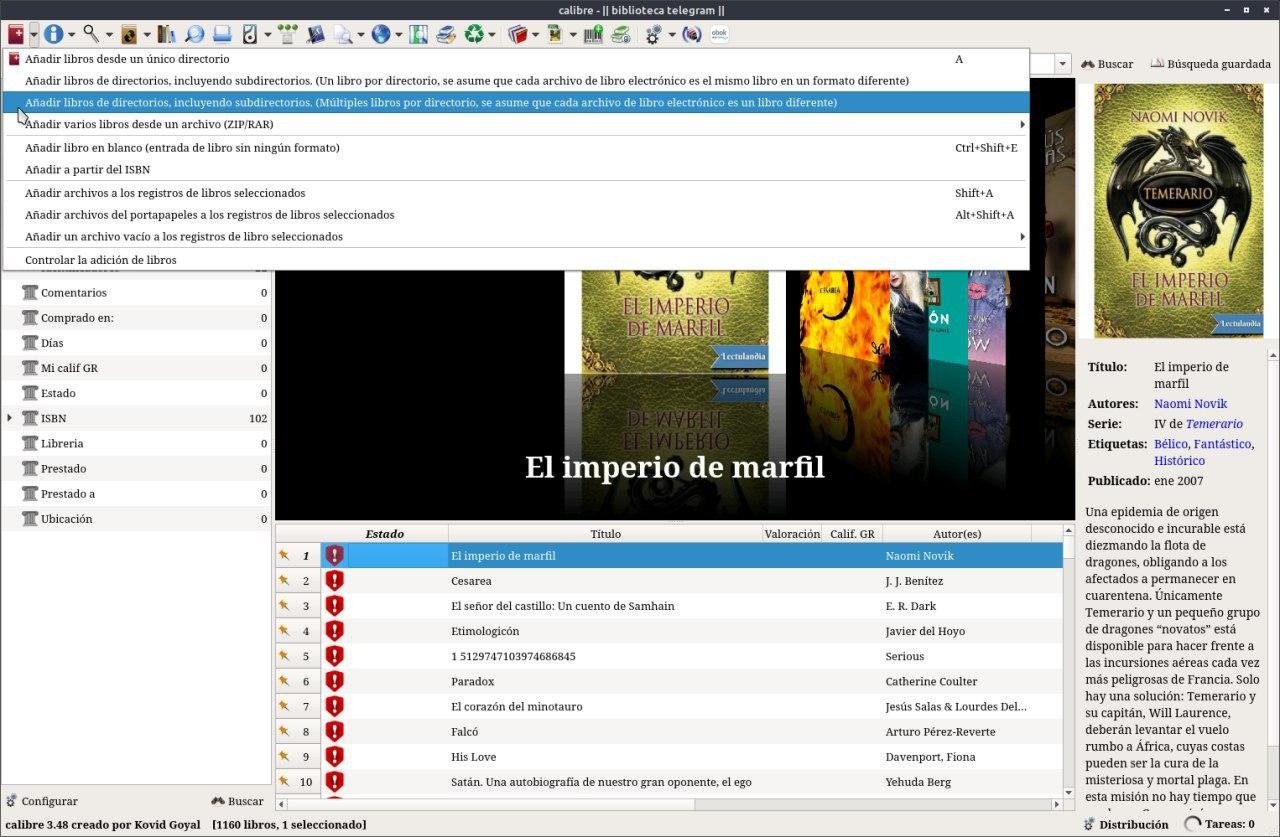This screenshot has height=837, width=1280.
Task: Select the Comentarios category in tag browser
Action: [x=136, y=293]
